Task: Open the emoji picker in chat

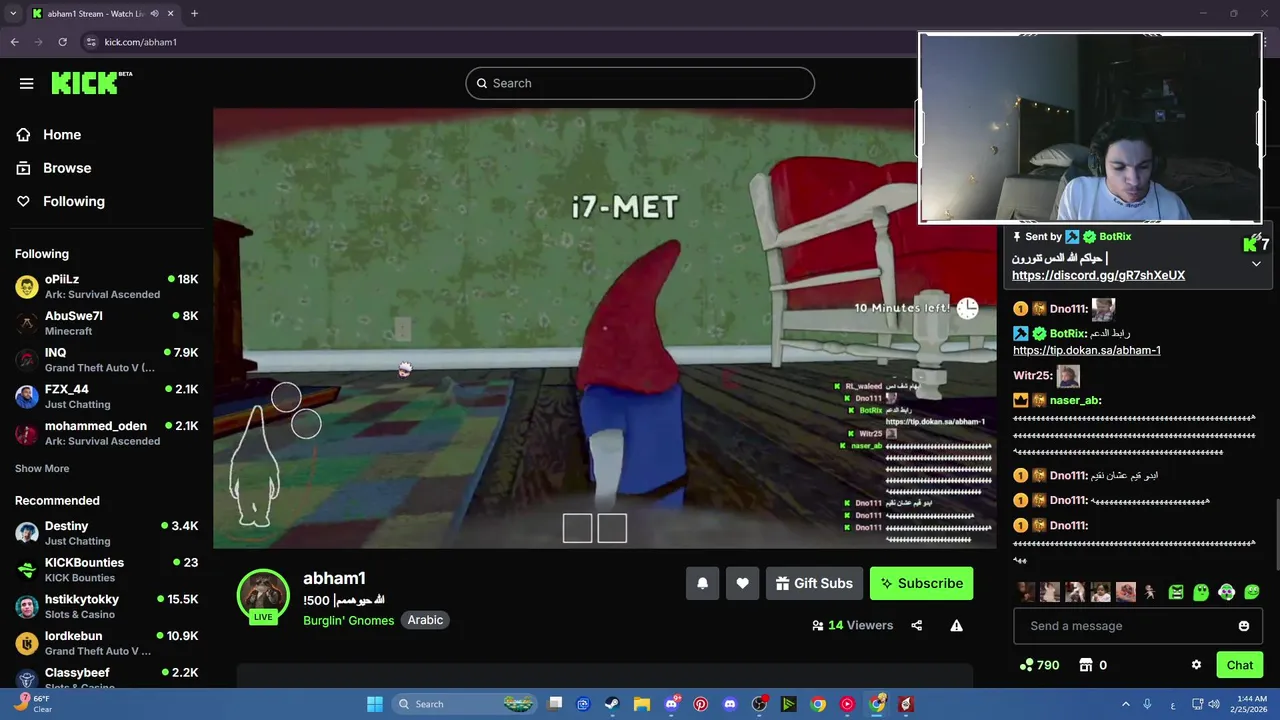Action: [x=1243, y=626]
